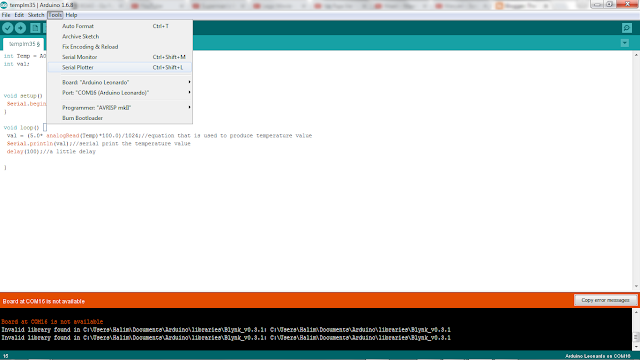The image size is (640, 360).
Task: Select Fix Encoding & Reload
Action: [119, 47]
